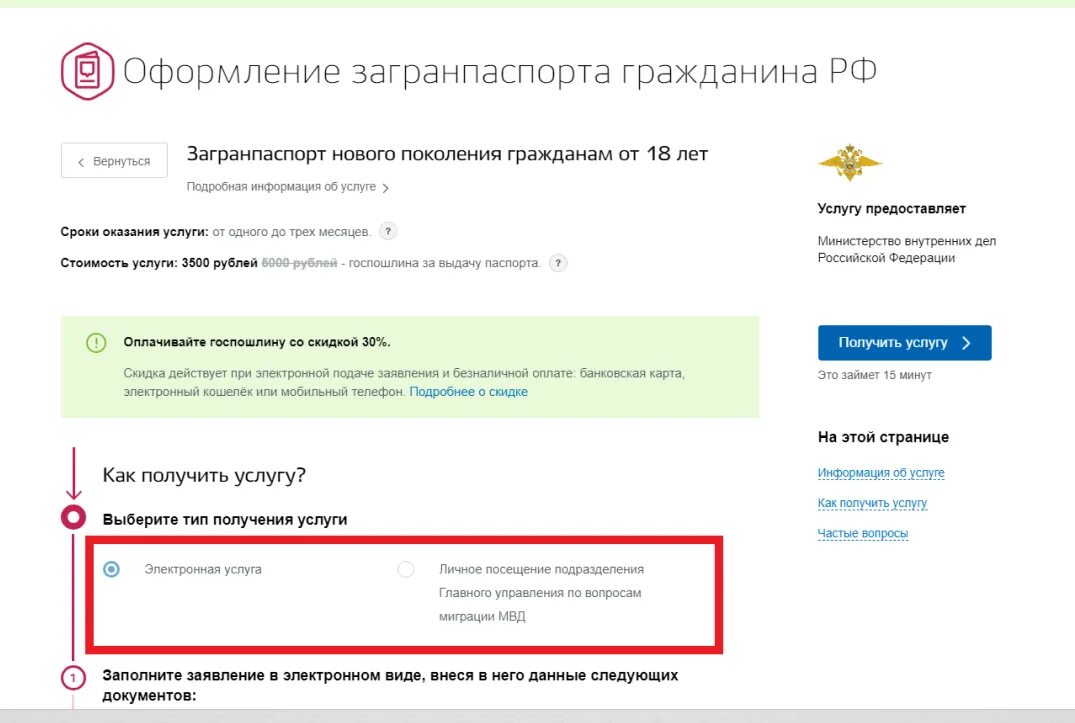Click the passport service hexagon icon

tap(87, 71)
